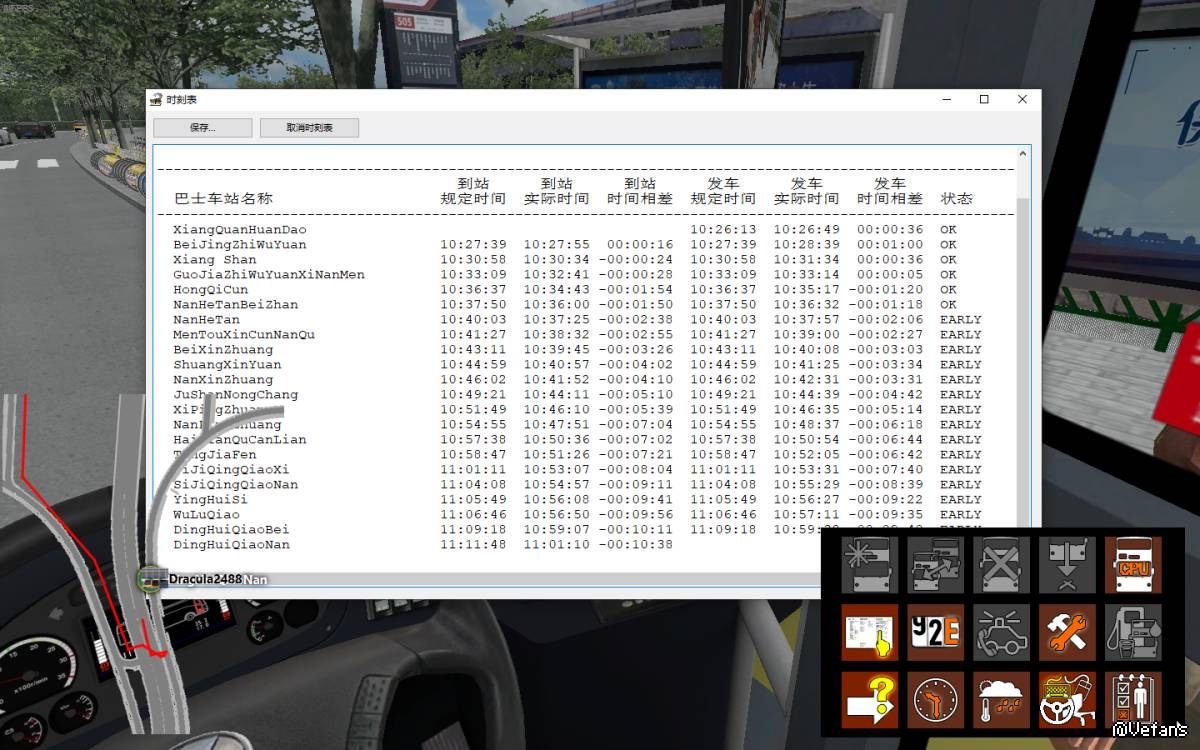Click the arrow with question mark icon
This screenshot has width=1200, height=750.
pyautogui.click(x=869, y=699)
